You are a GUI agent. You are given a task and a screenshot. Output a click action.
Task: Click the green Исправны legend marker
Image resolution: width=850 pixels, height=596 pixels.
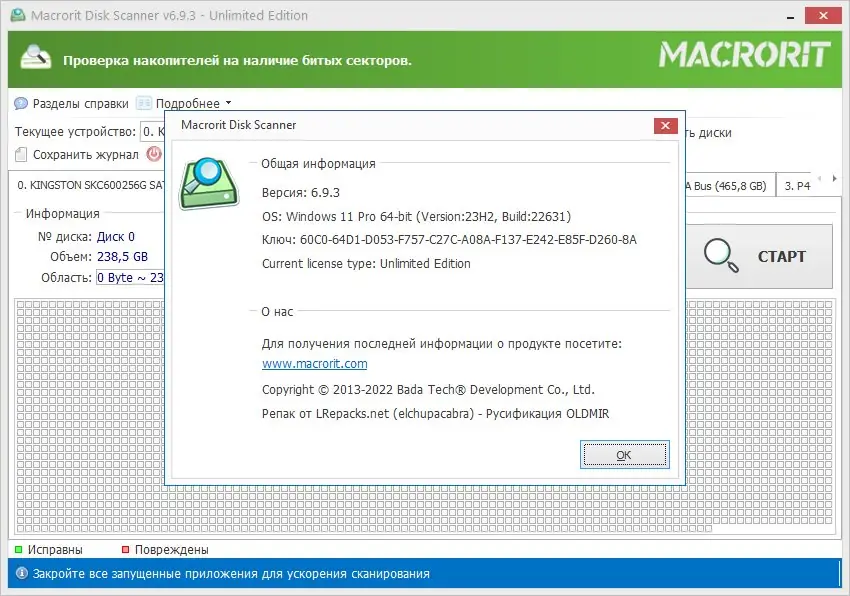click(18, 549)
